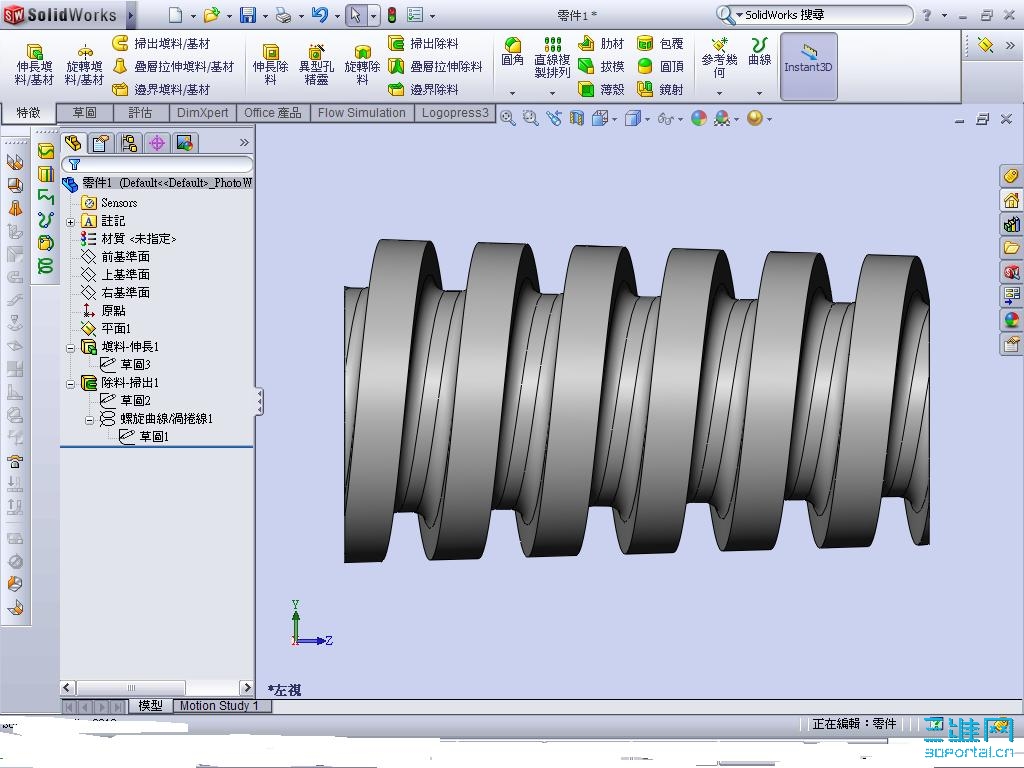Open the Hole Wizard (異型孔精靈)
The width and height of the screenshot is (1024, 768).
pyautogui.click(x=316, y=64)
